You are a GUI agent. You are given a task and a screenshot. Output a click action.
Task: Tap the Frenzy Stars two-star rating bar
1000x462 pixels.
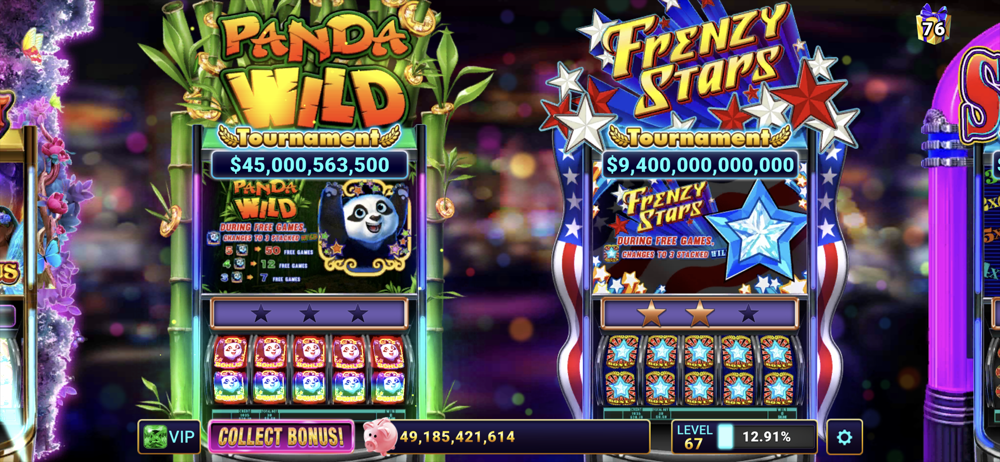700,313
